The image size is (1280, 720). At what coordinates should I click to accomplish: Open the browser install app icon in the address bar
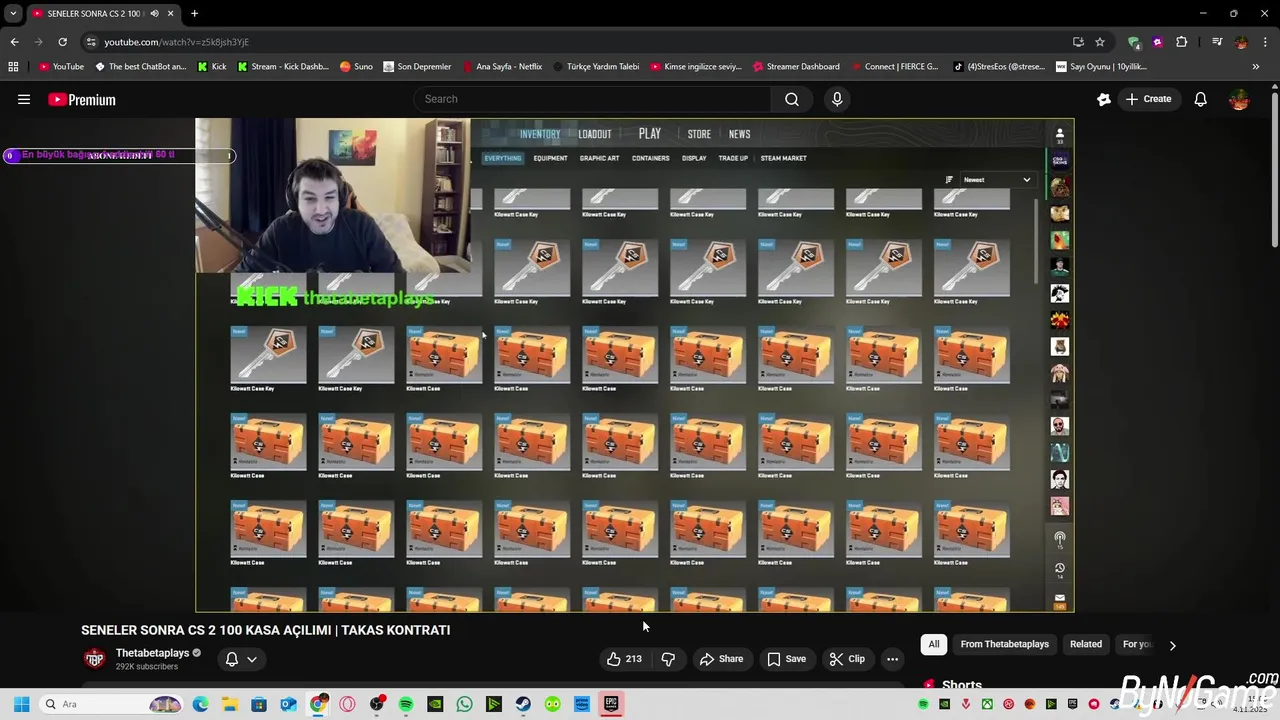1078,42
